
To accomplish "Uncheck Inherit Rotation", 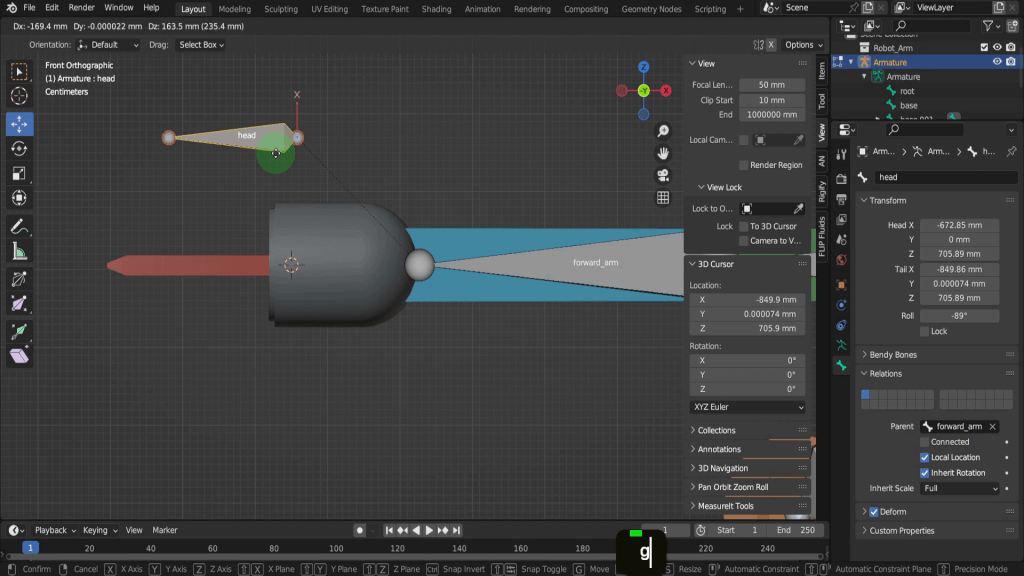I will (924, 473).
